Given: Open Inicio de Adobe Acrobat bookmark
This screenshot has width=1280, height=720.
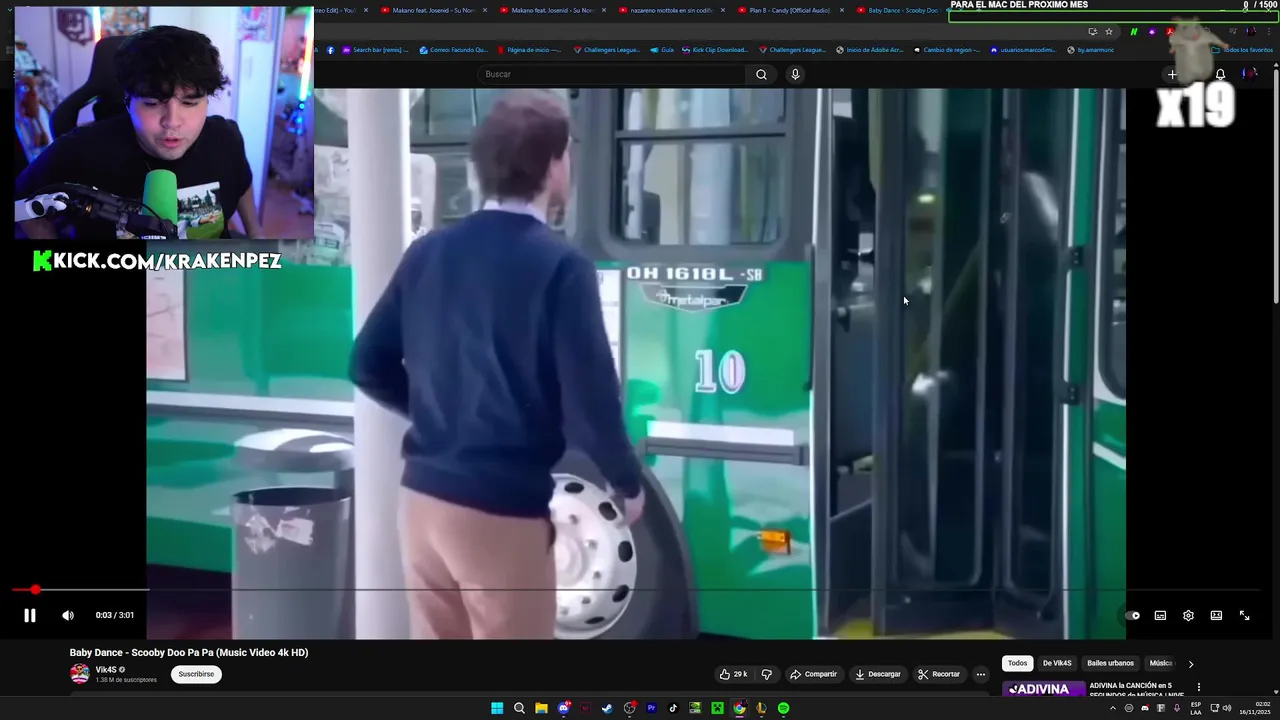Looking at the screenshot, I should pyautogui.click(x=870, y=50).
